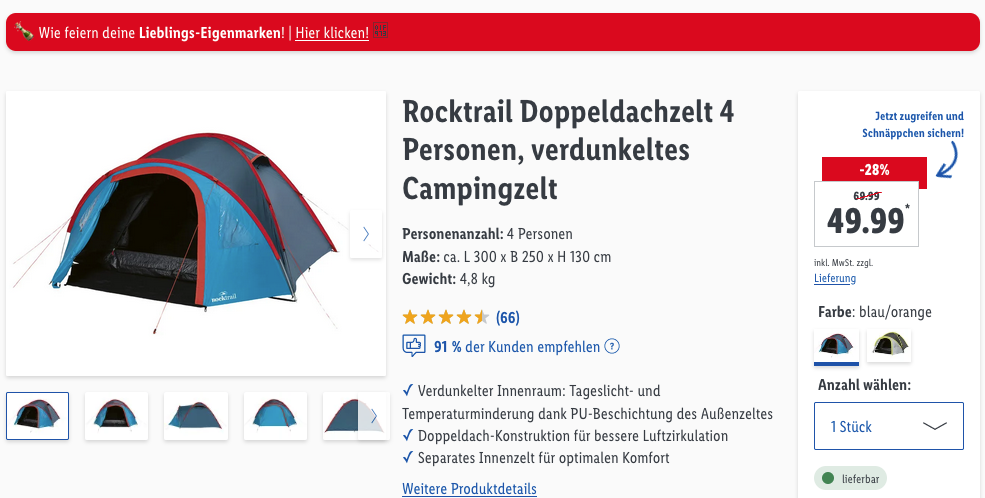Select the first tent thumbnail
Viewport: 985px width, 498px height.
pos(38,416)
